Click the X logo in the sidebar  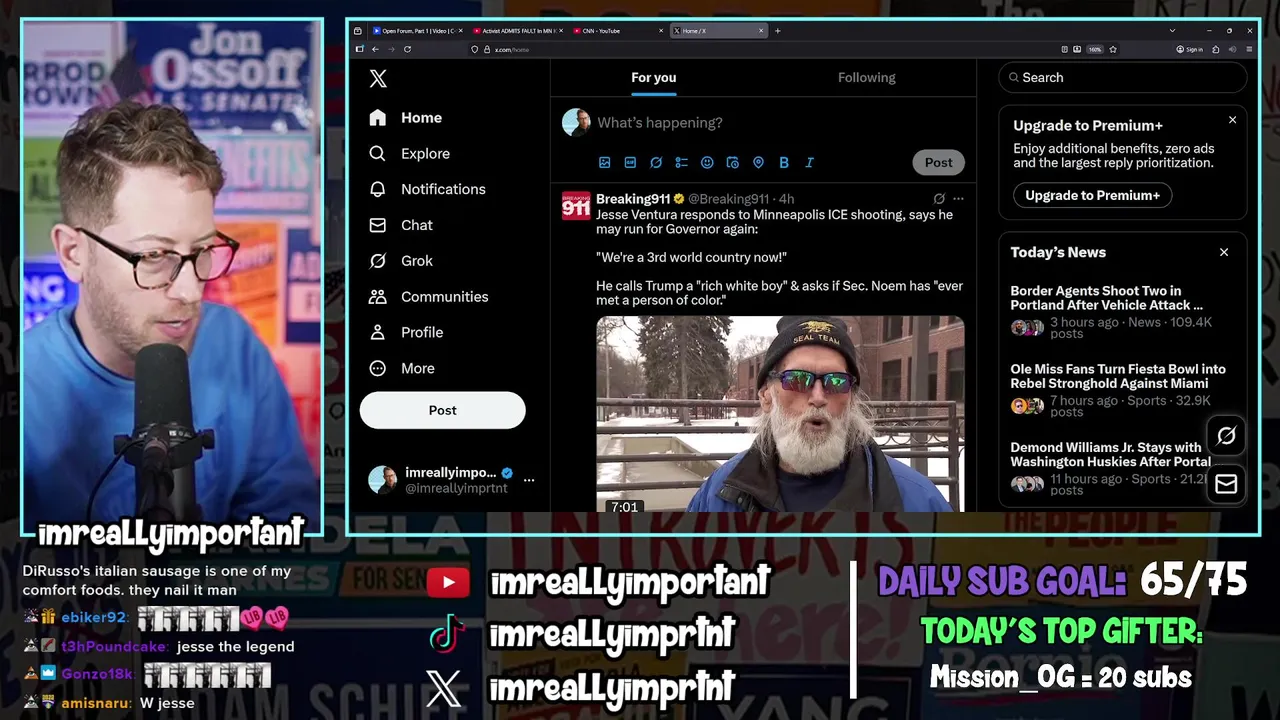pos(378,79)
